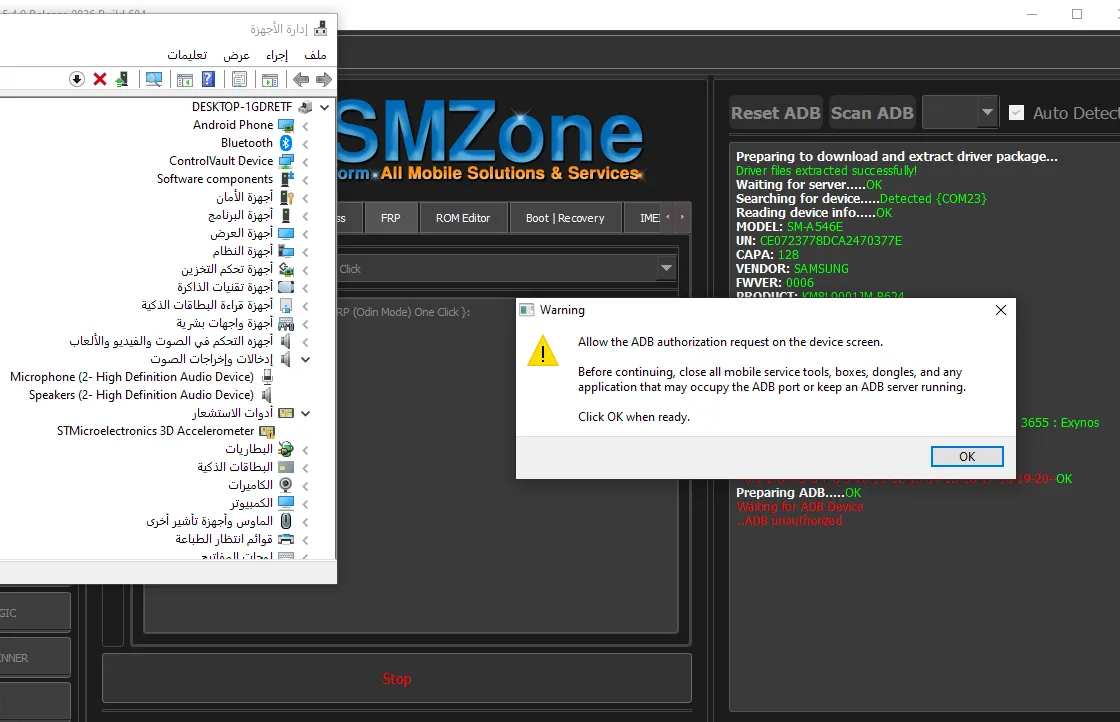The width and height of the screenshot is (1120, 722).
Task: Click the blue help question mark icon
Action: point(208,79)
